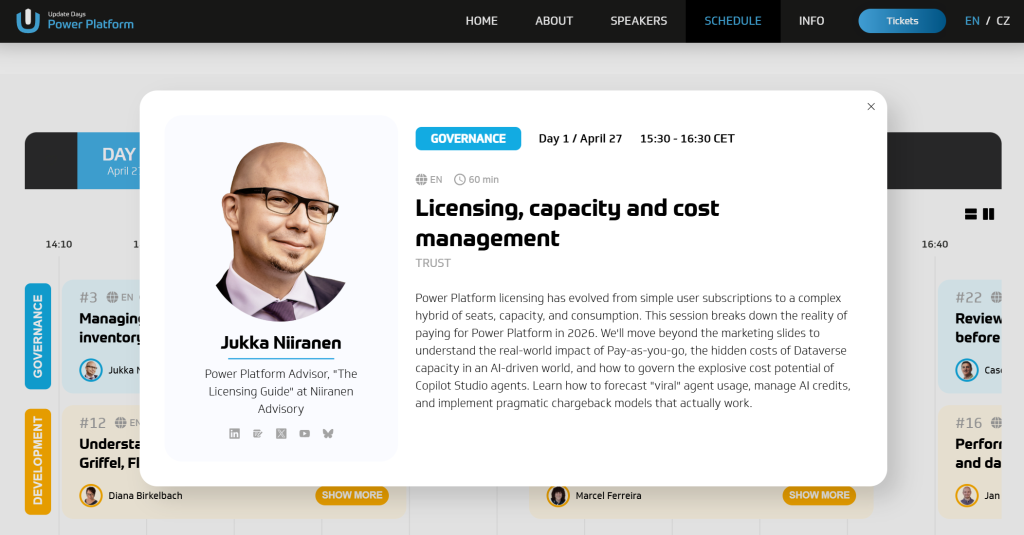Open session #16 card on the right
1024x535 pixels.
[969, 462]
